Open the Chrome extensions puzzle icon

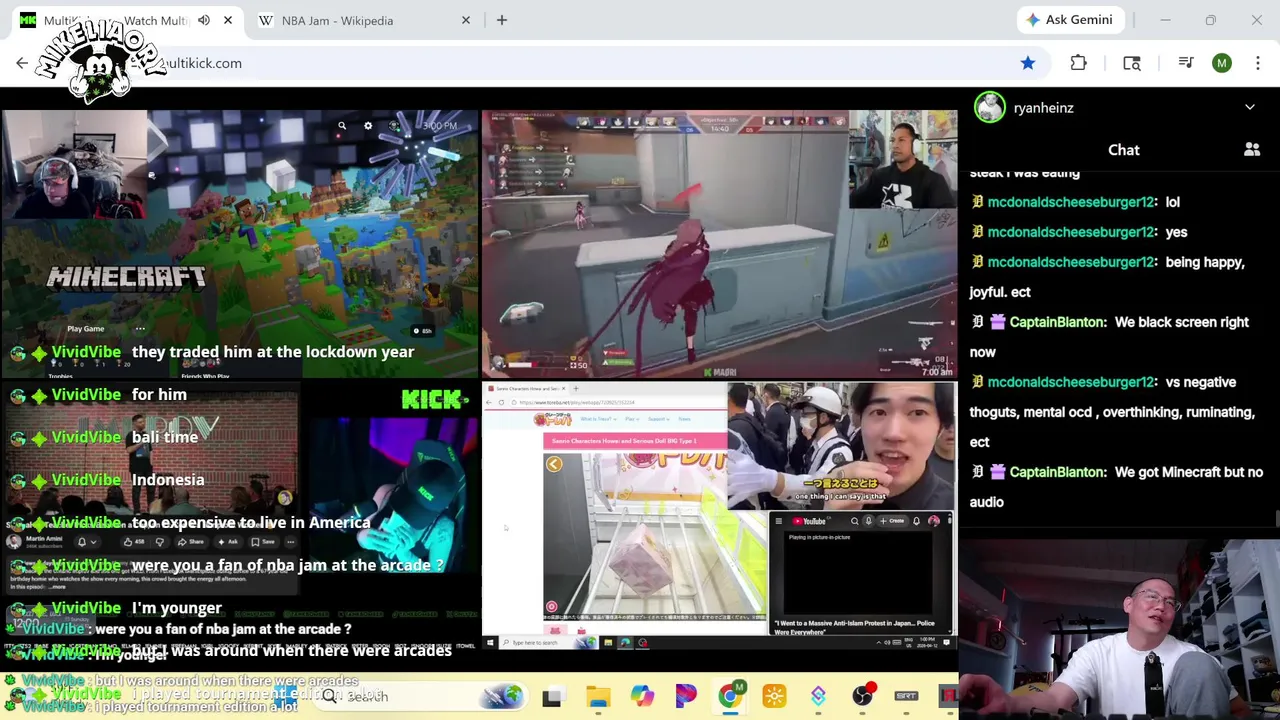pyautogui.click(x=1078, y=63)
